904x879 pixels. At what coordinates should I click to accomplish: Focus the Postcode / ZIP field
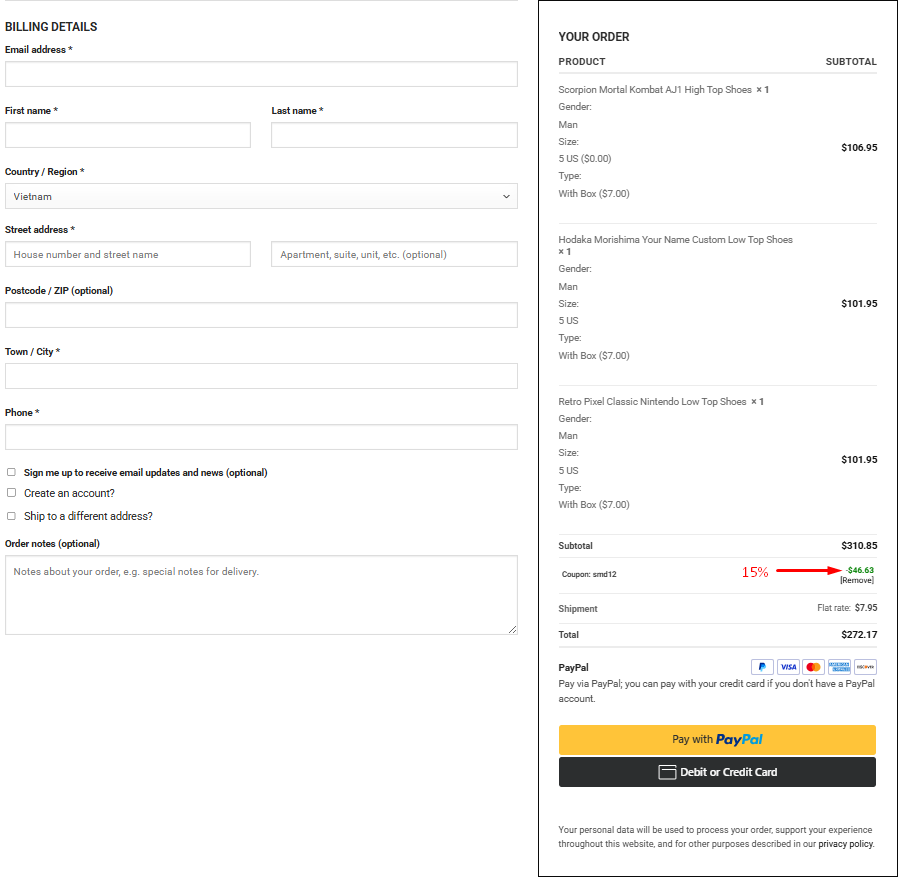tap(261, 315)
